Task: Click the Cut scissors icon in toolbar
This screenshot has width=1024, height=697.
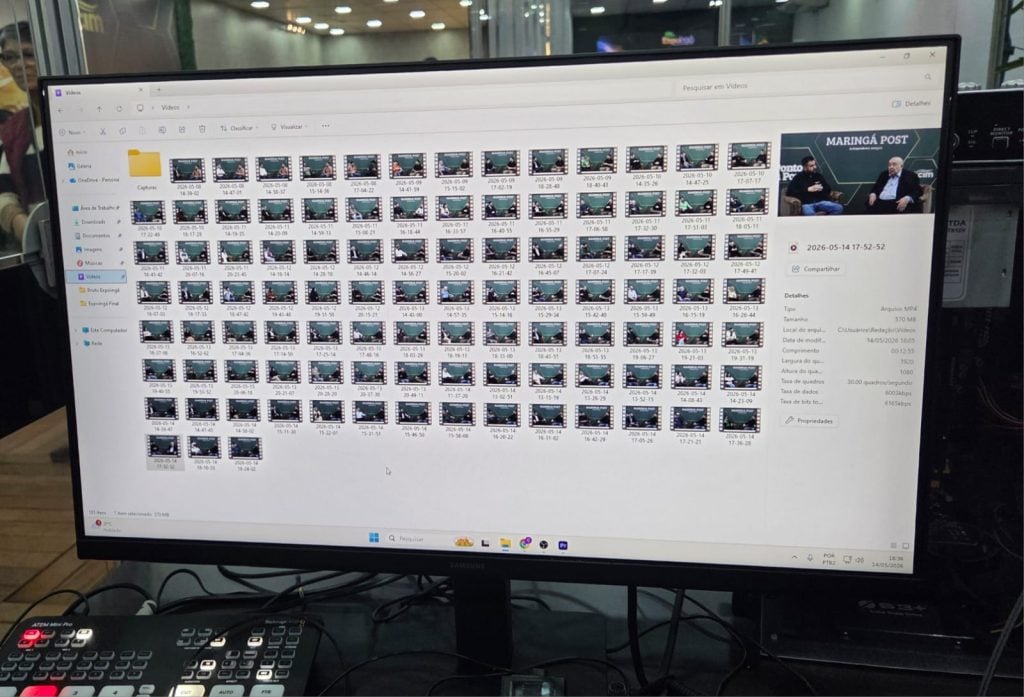Action: coord(103,131)
